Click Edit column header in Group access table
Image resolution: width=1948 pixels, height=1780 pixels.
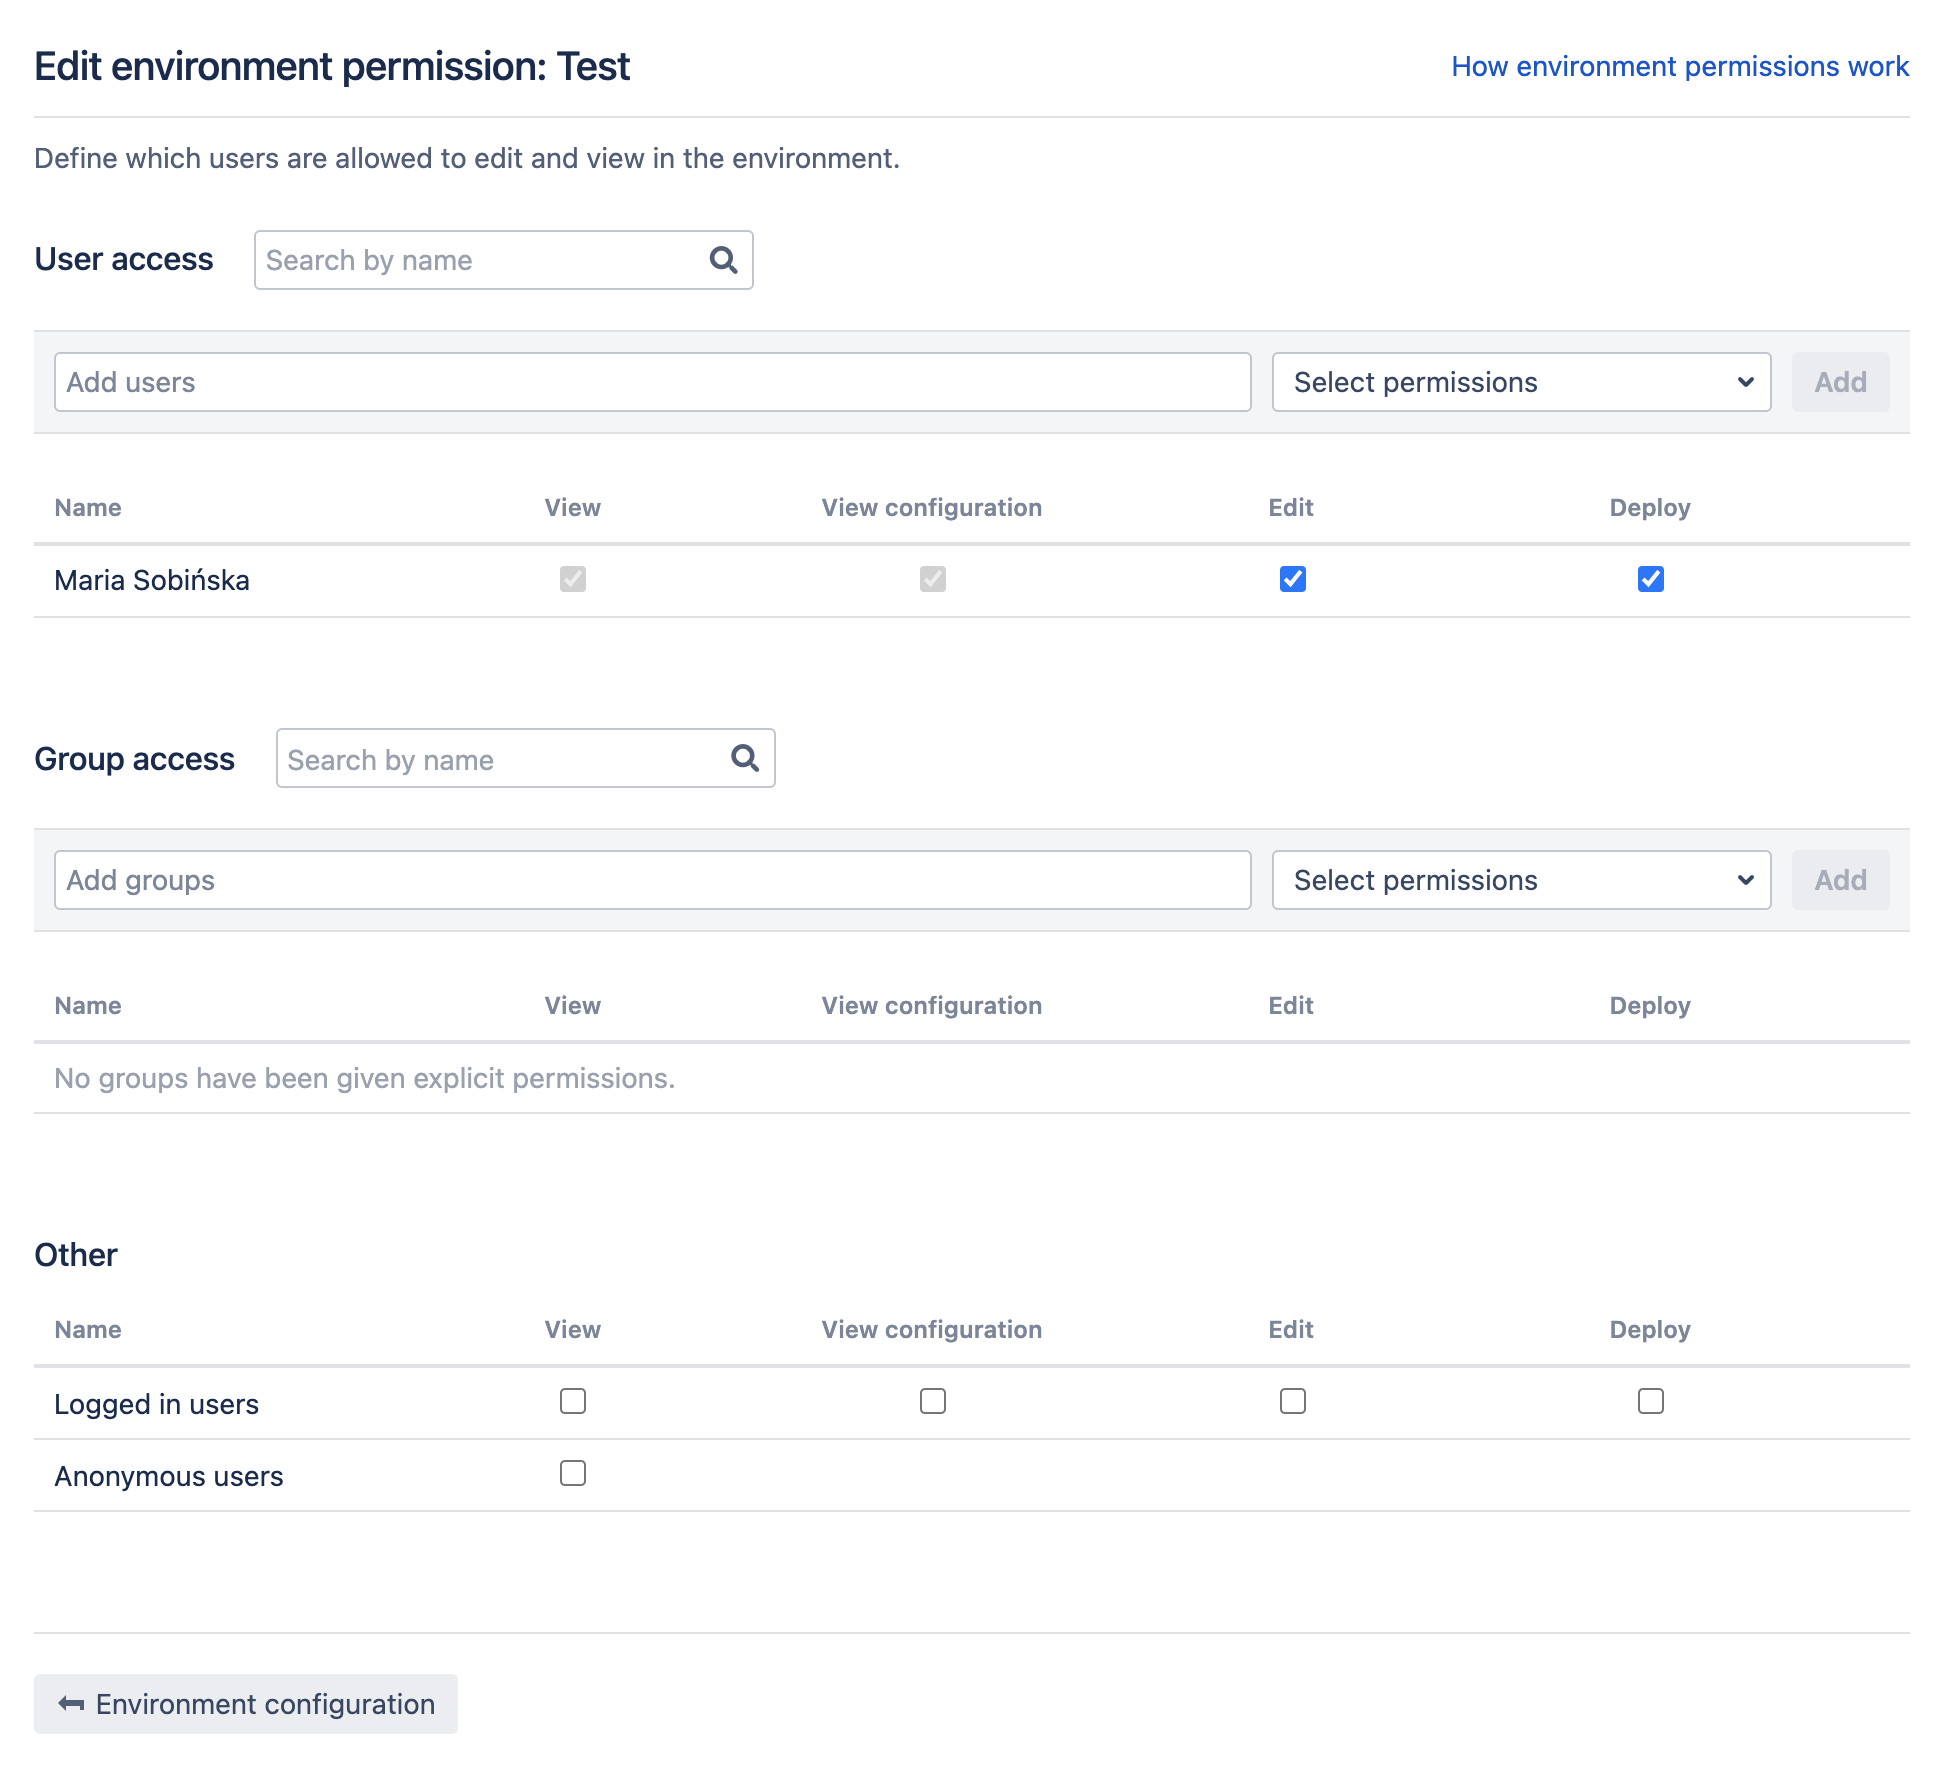click(x=1291, y=1006)
